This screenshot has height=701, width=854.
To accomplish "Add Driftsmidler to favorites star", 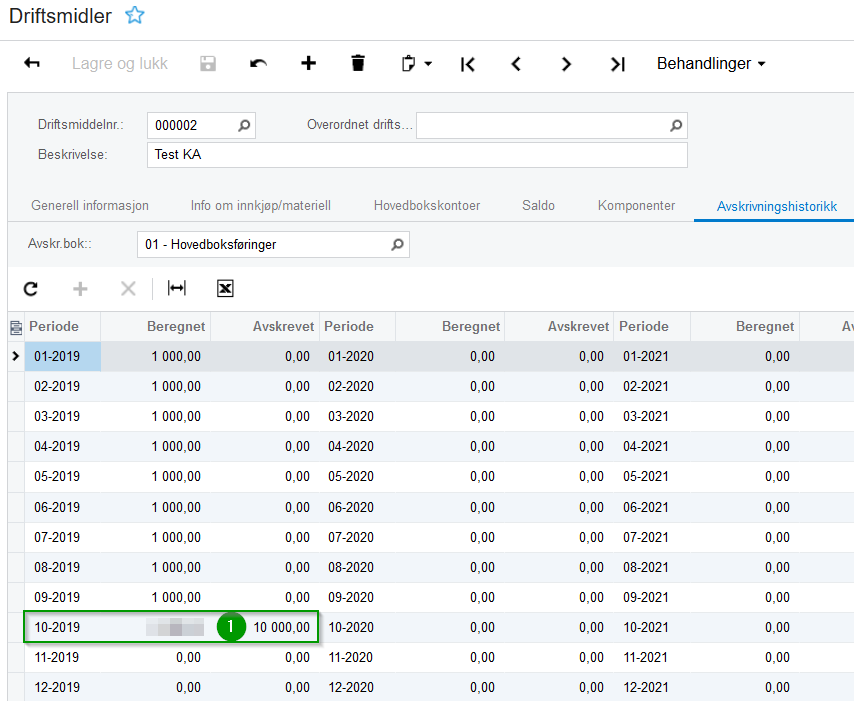I will pos(134,16).
